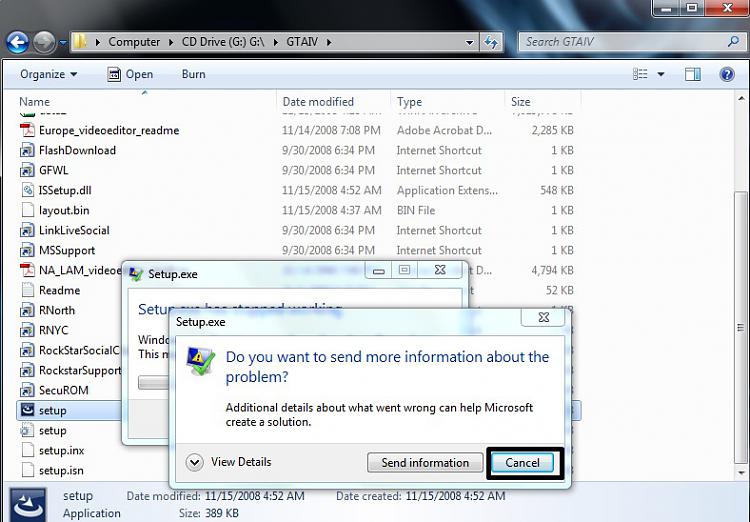The height and width of the screenshot is (522, 750).
Task: Click the 2,285 KB size cell
Action: click(x=552, y=130)
